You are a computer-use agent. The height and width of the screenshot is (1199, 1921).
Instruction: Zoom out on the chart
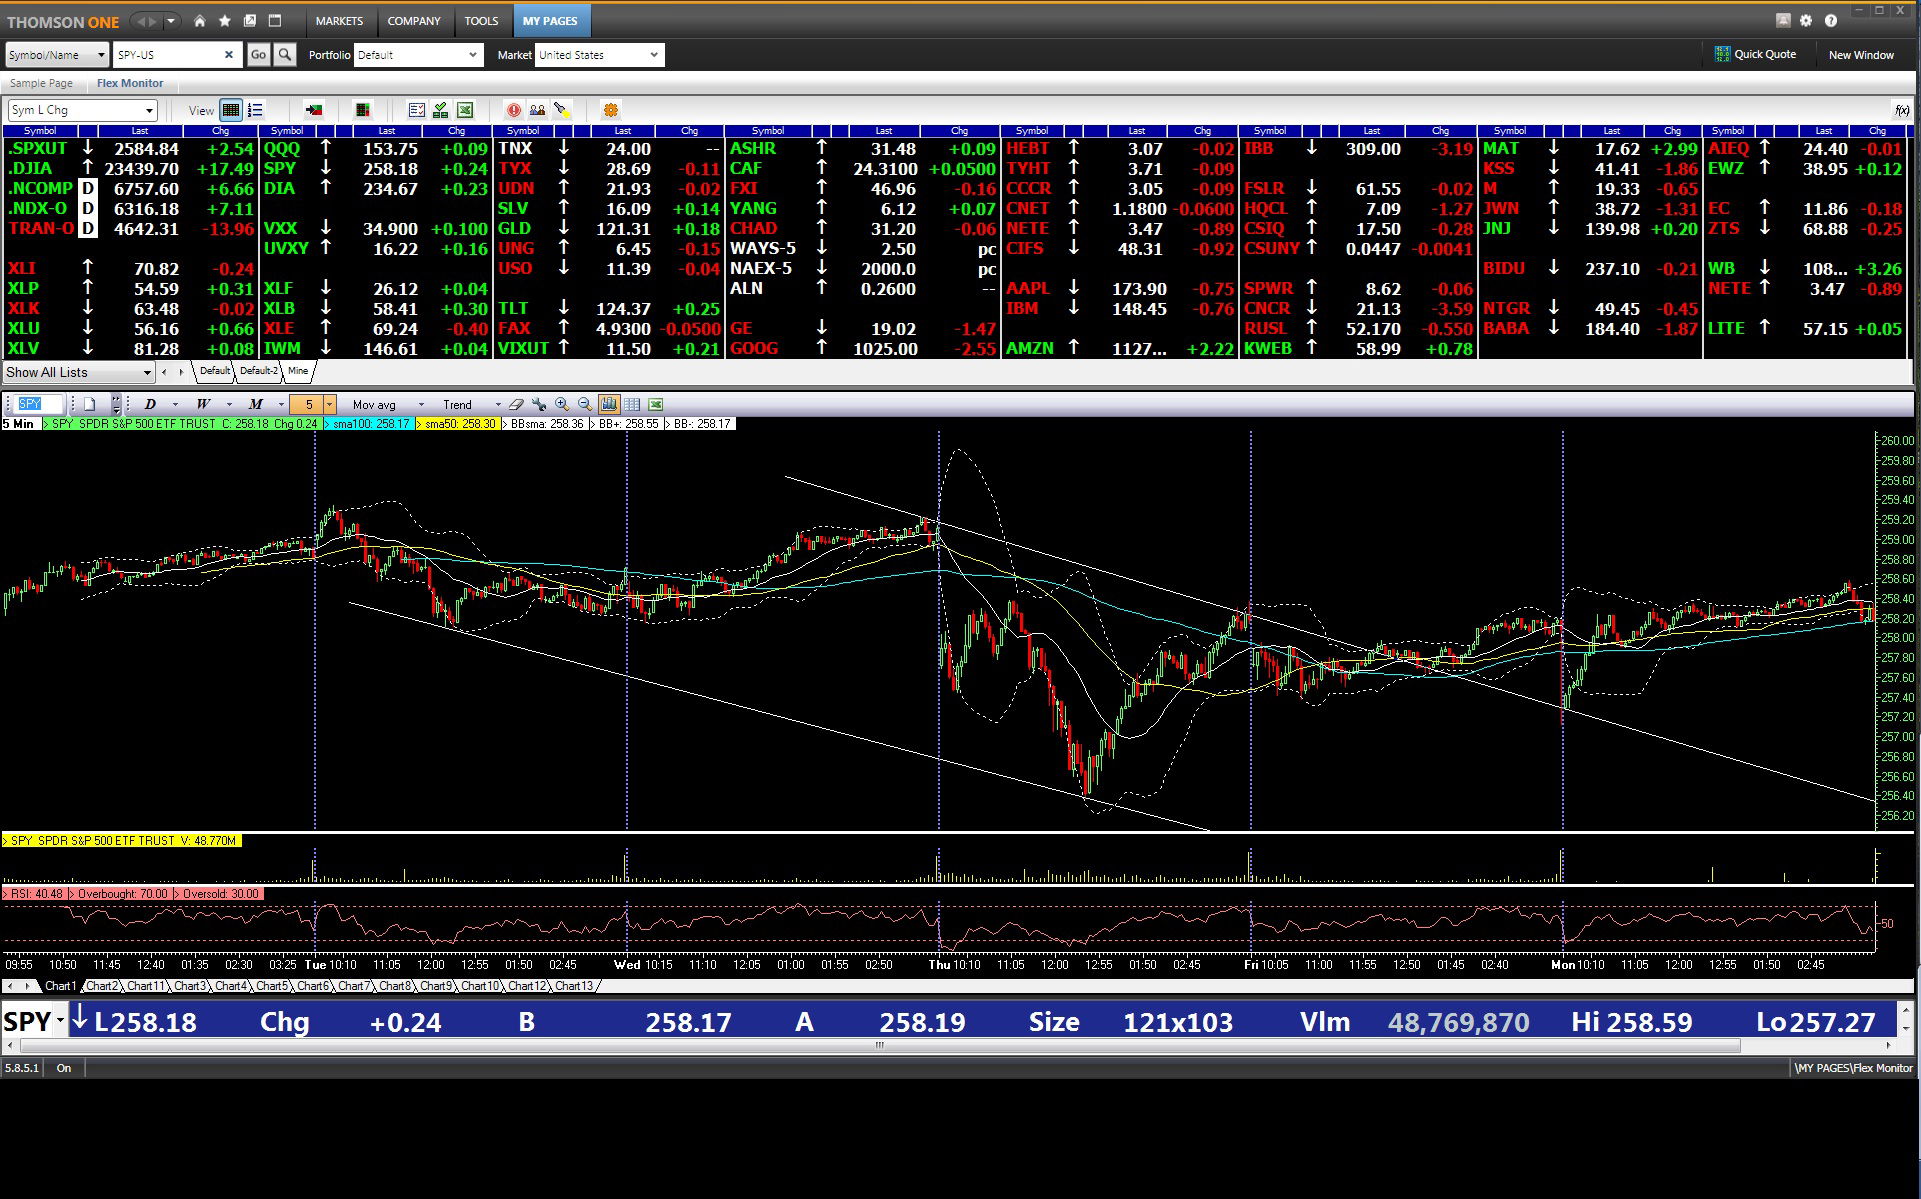pyautogui.click(x=585, y=404)
